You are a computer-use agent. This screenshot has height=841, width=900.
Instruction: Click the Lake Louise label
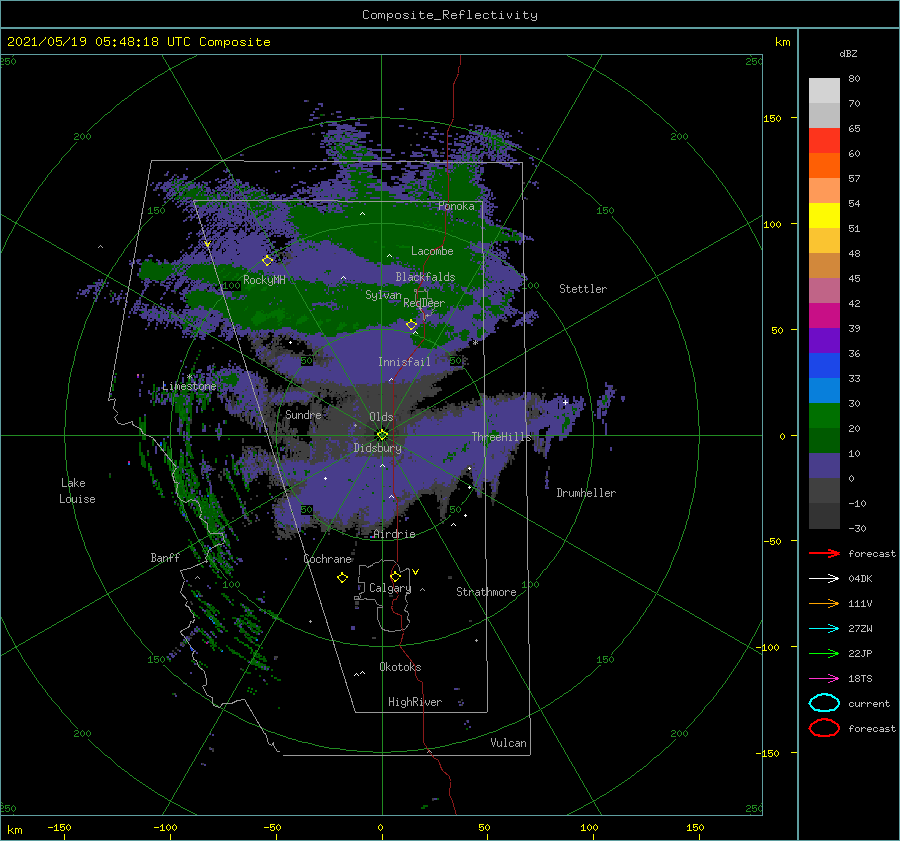pyautogui.click(x=77, y=491)
